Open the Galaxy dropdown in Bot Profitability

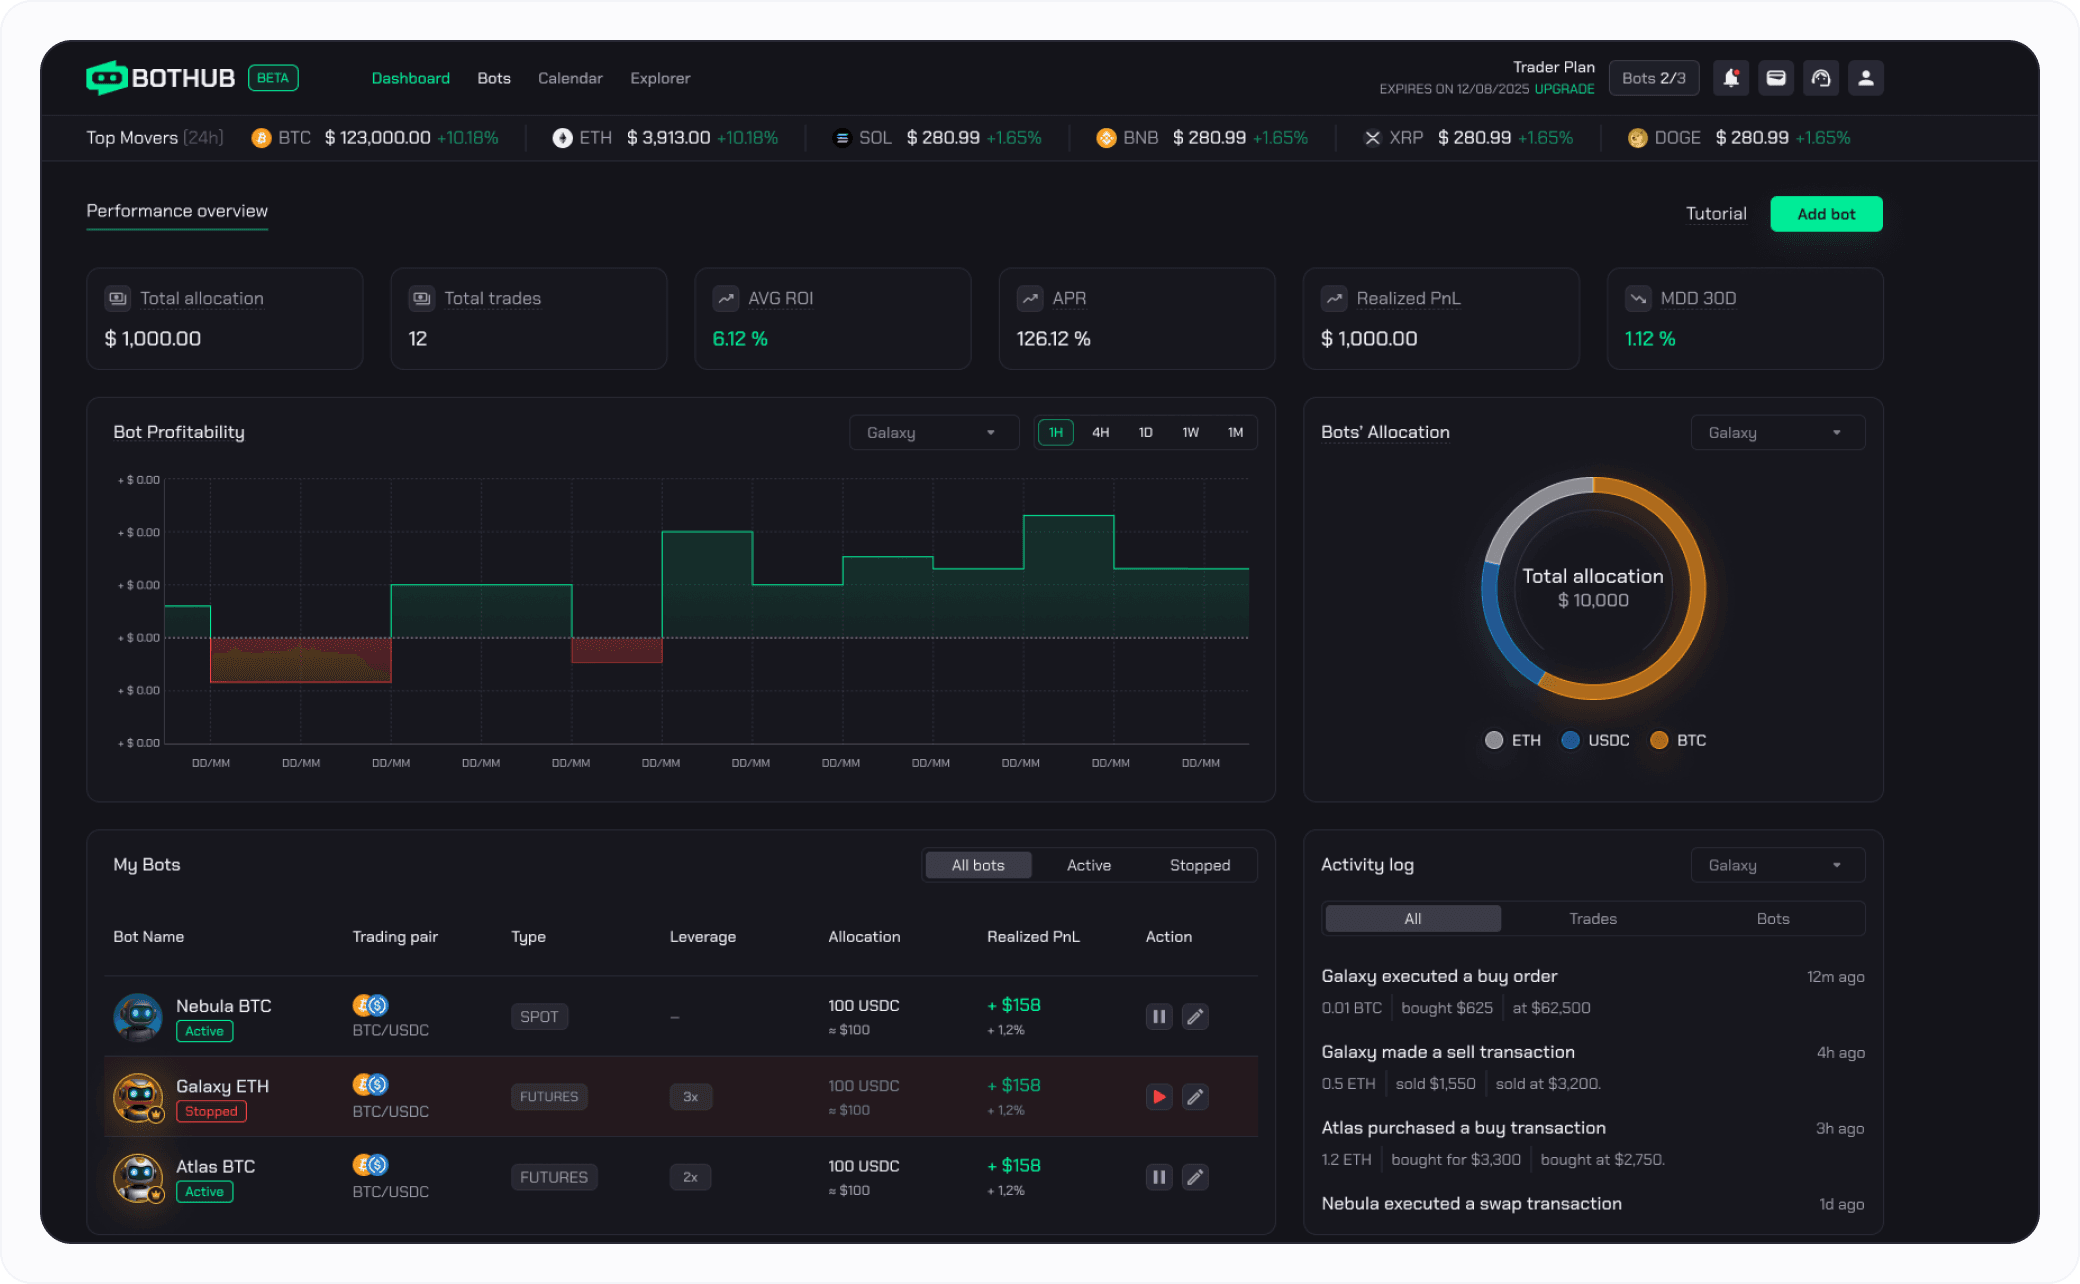click(932, 433)
